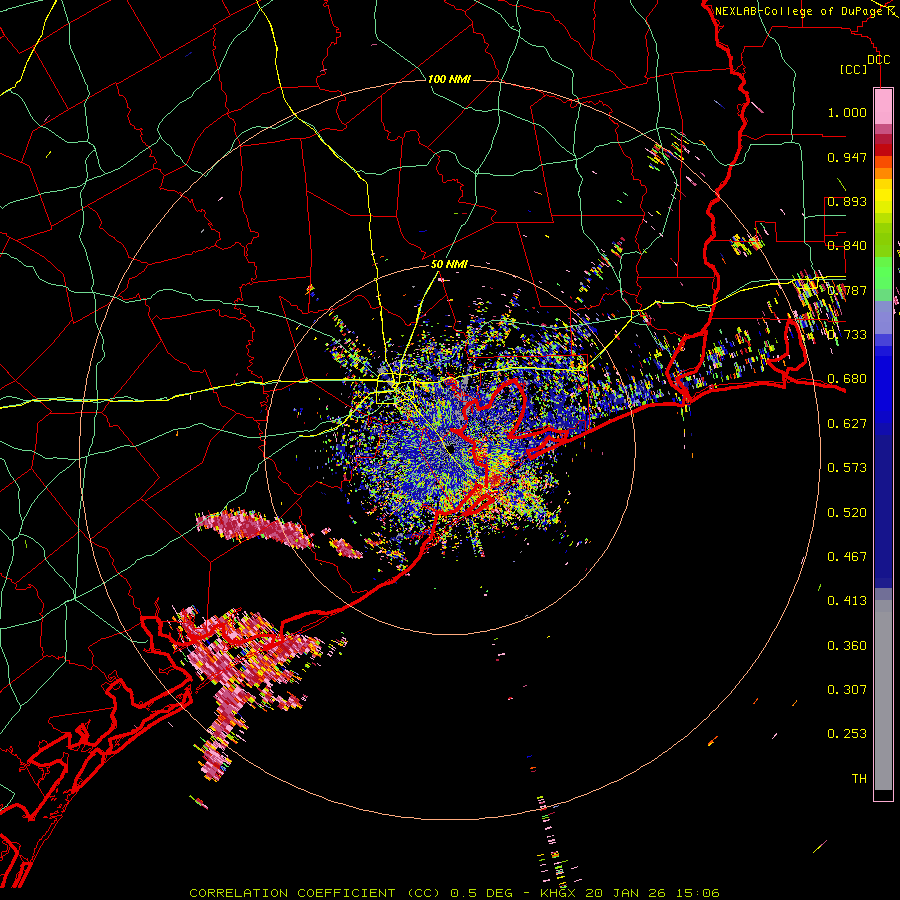Click the 0.733 scale value
The width and height of the screenshot is (900, 900).
[847, 335]
